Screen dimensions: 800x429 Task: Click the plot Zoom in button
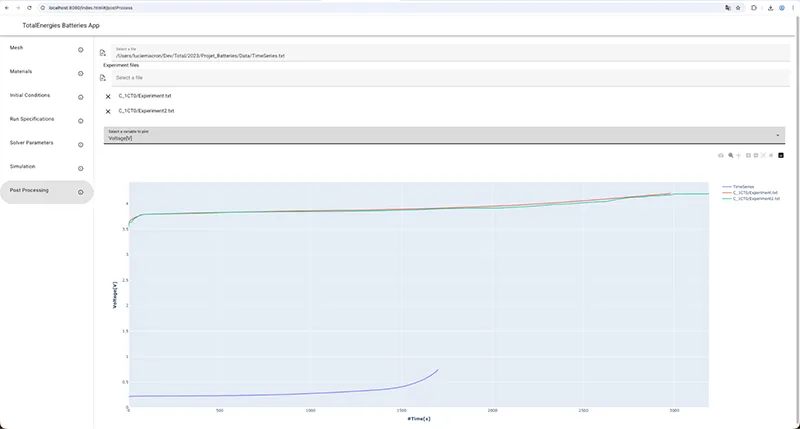(748, 156)
